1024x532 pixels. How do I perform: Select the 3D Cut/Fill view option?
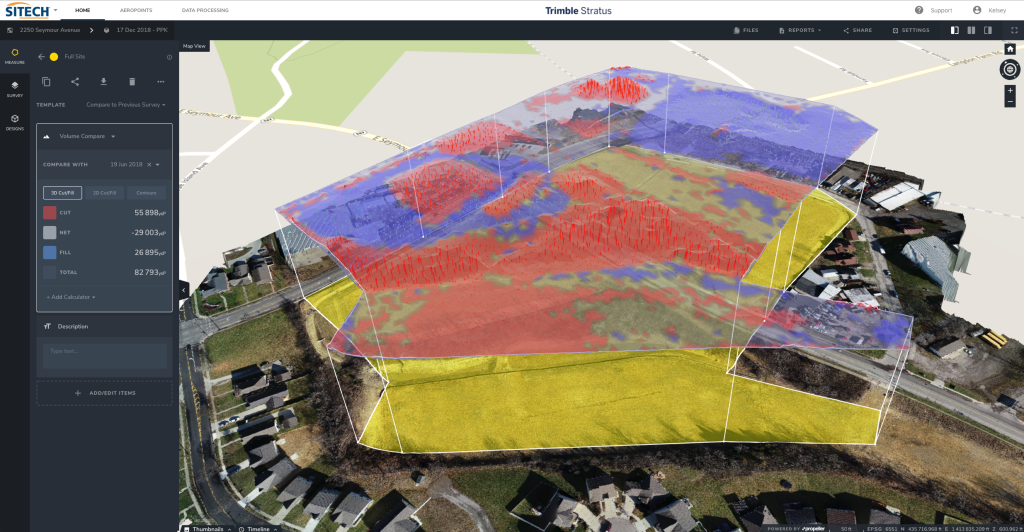click(62, 192)
